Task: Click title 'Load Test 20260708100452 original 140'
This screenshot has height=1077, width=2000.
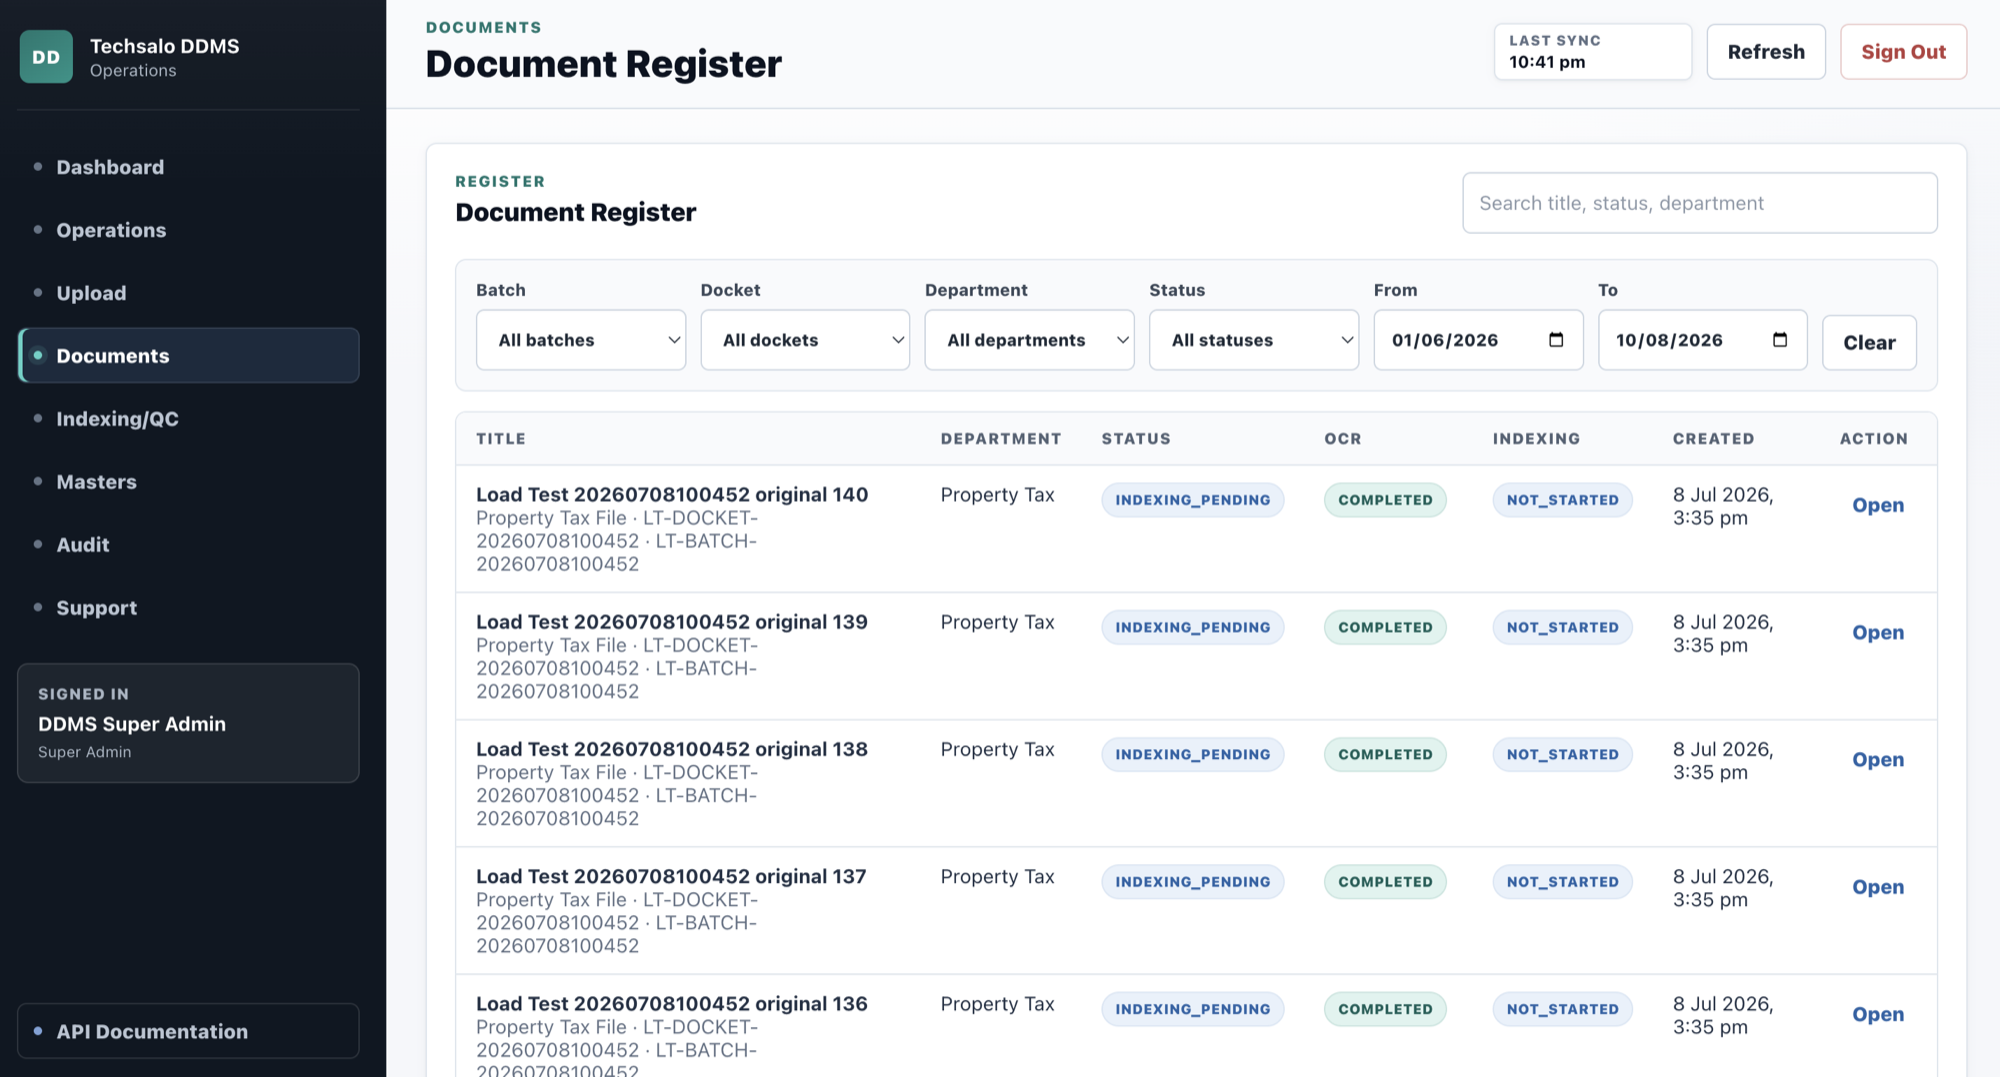Action: click(672, 494)
